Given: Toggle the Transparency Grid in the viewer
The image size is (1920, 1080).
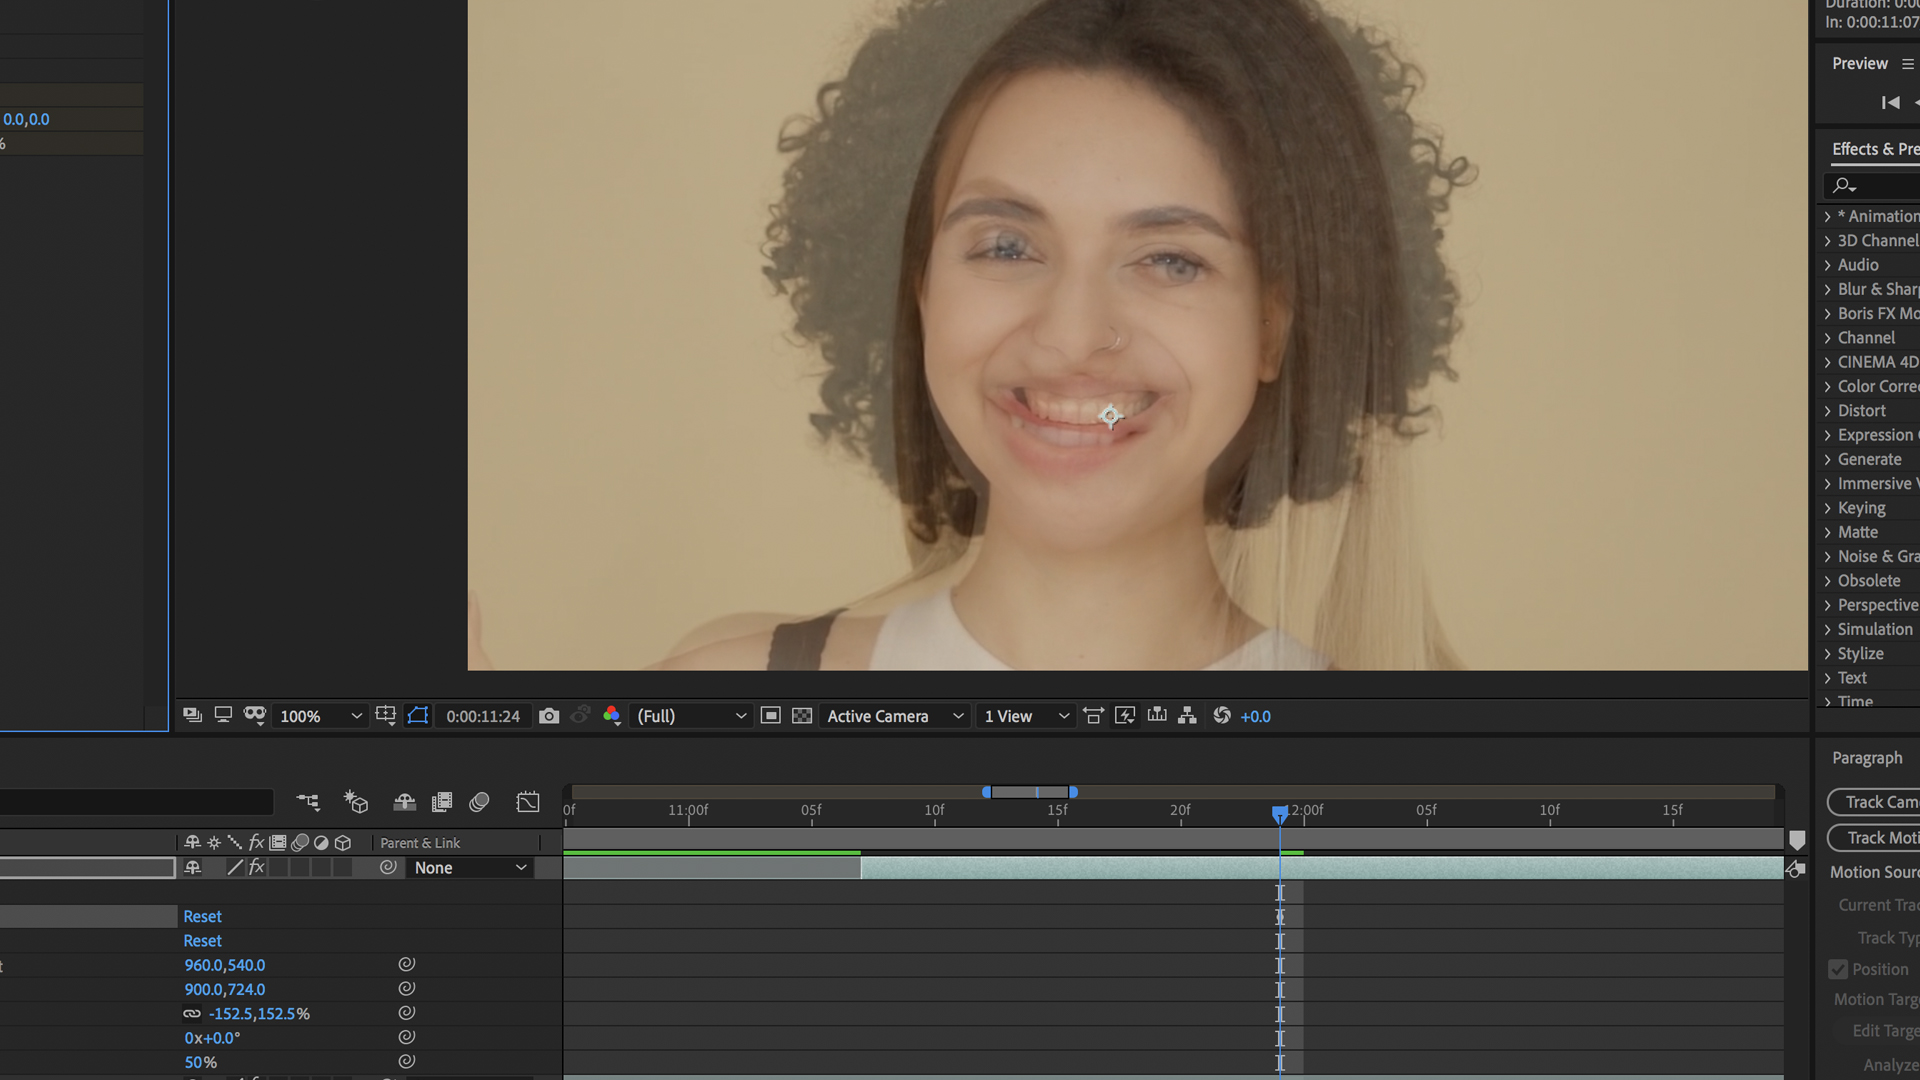Looking at the screenshot, I should pyautogui.click(x=803, y=716).
